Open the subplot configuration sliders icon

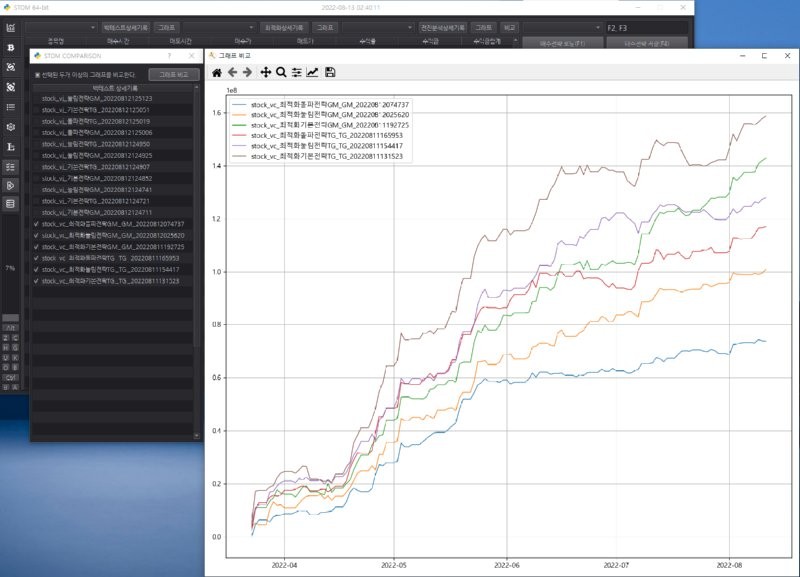tap(297, 72)
